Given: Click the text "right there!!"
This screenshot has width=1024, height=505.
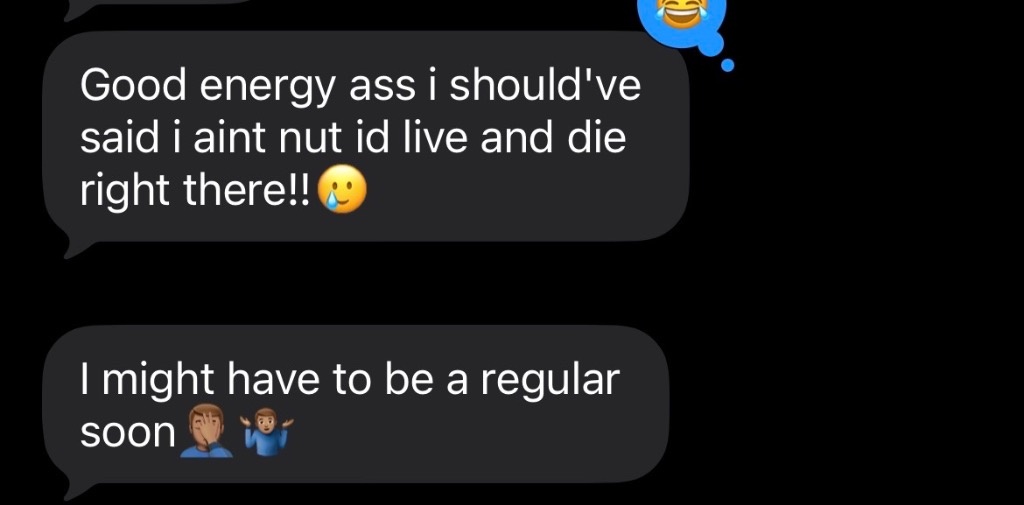Looking at the screenshot, I should [195, 192].
